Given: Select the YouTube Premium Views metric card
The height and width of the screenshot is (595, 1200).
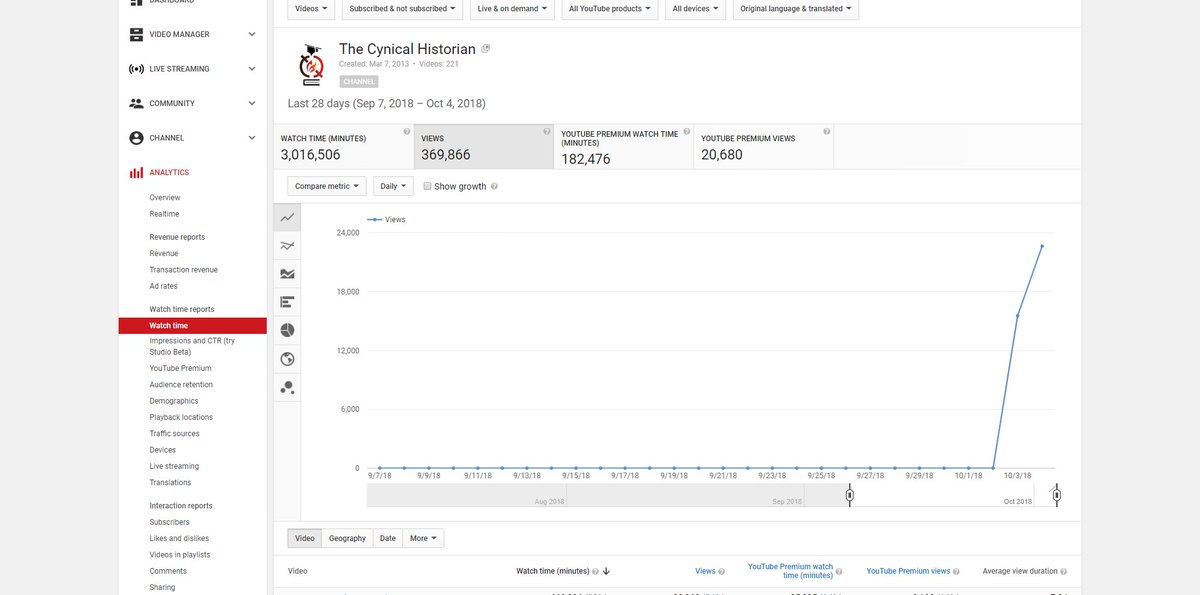Looking at the screenshot, I should click(764, 147).
